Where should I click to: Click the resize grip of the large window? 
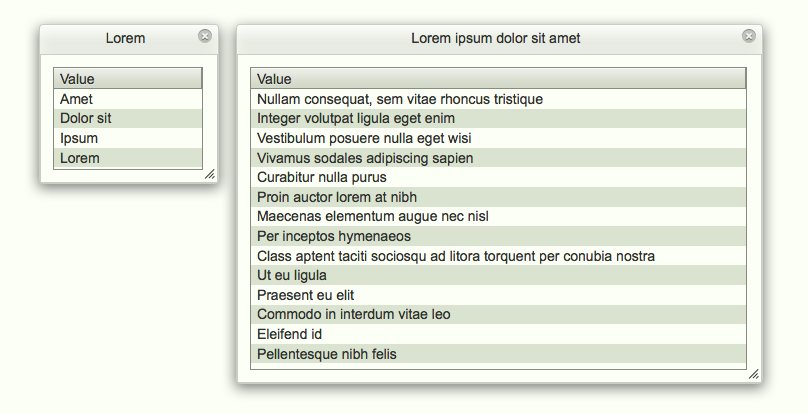click(x=754, y=374)
